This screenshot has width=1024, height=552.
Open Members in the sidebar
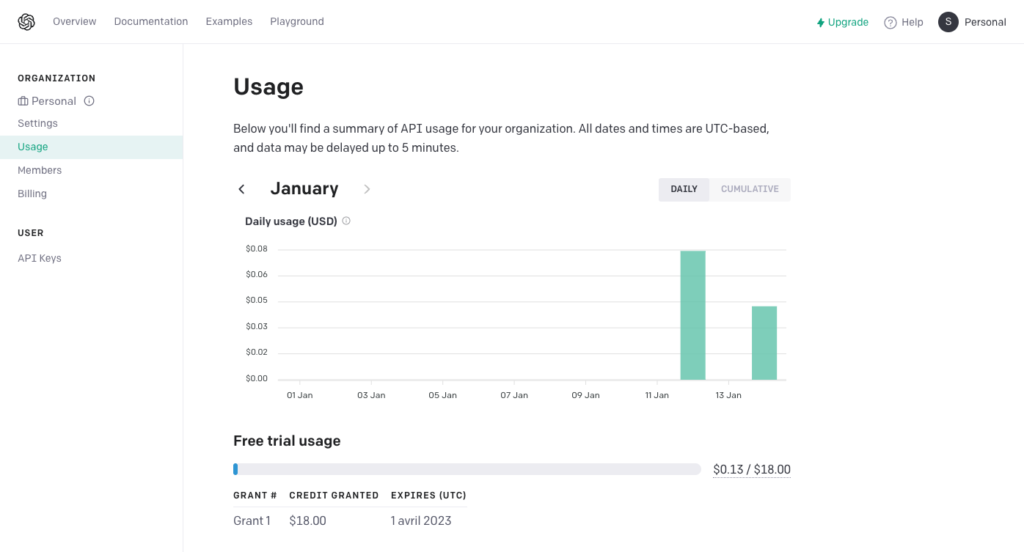[39, 170]
